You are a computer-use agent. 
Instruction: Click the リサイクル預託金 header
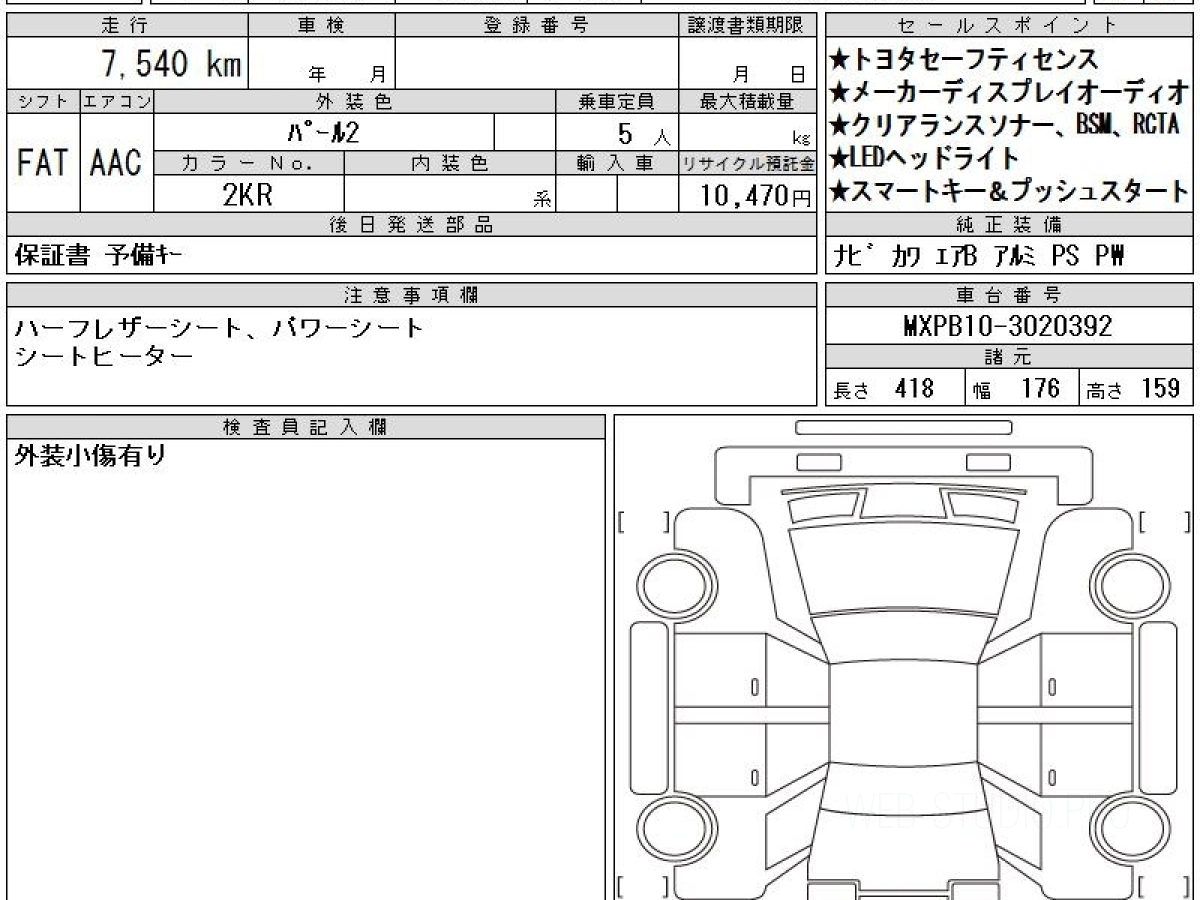point(748,163)
